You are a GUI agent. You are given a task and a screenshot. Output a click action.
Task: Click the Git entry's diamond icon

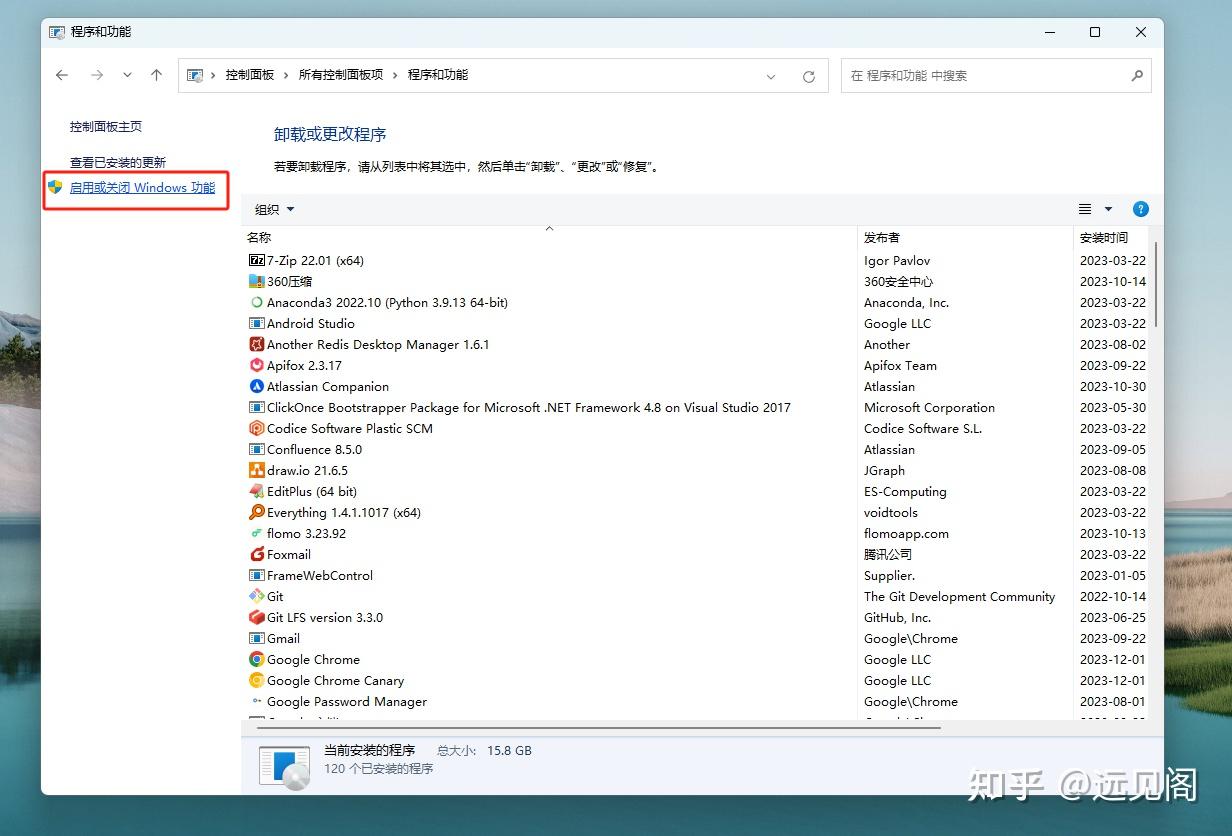[x=257, y=596]
